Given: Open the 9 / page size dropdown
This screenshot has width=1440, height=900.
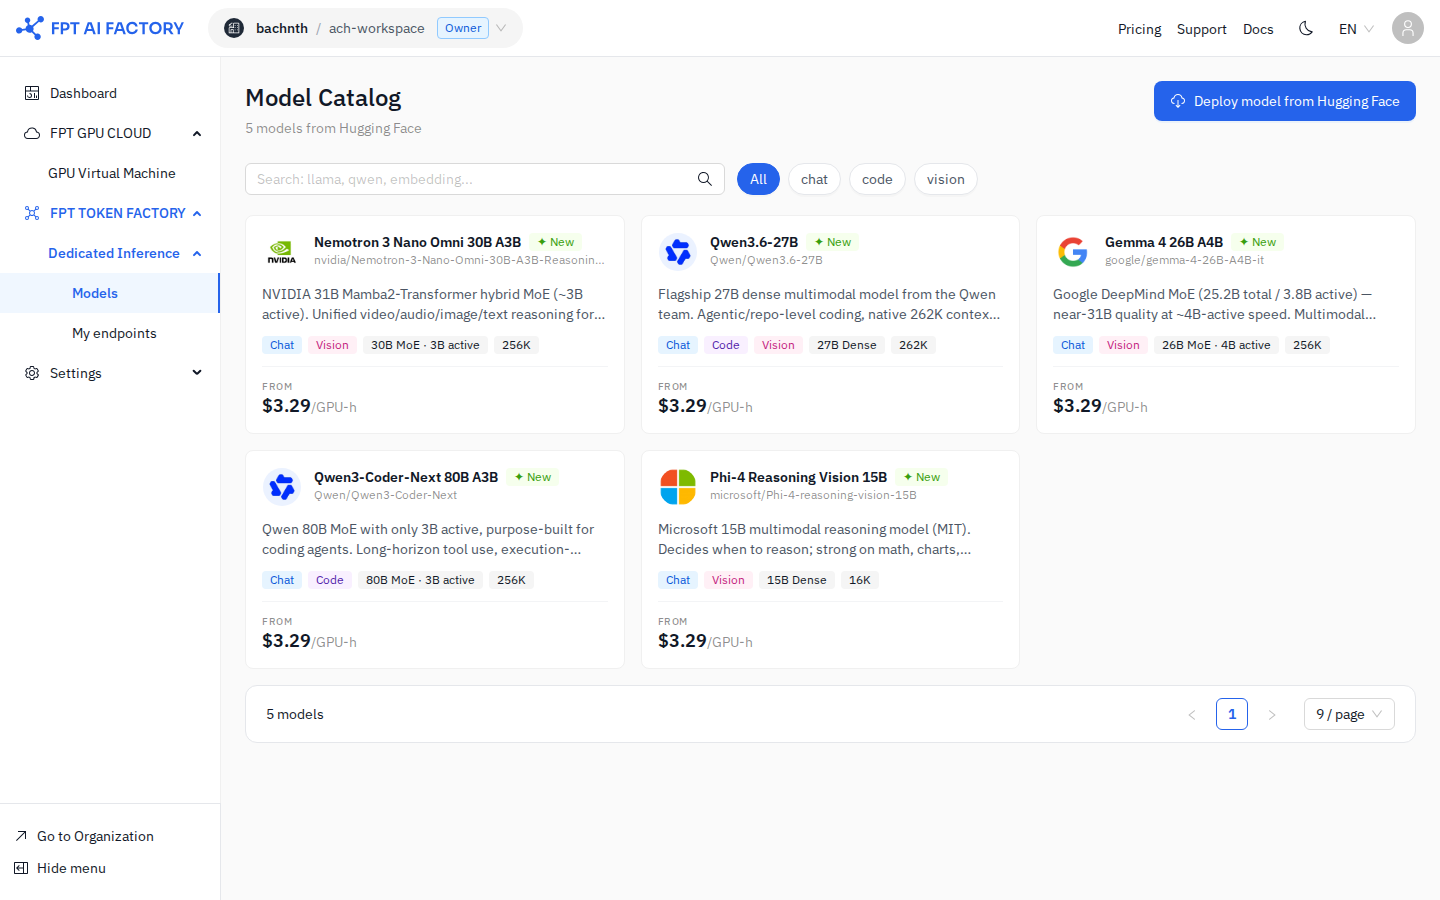Looking at the screenshot, I should 1349,714.
